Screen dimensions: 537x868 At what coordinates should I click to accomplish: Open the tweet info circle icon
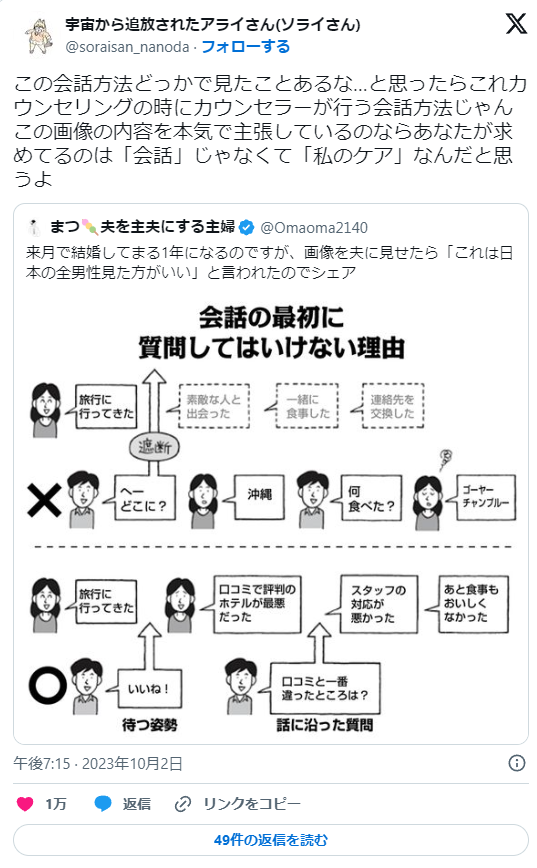coord(517,763)
